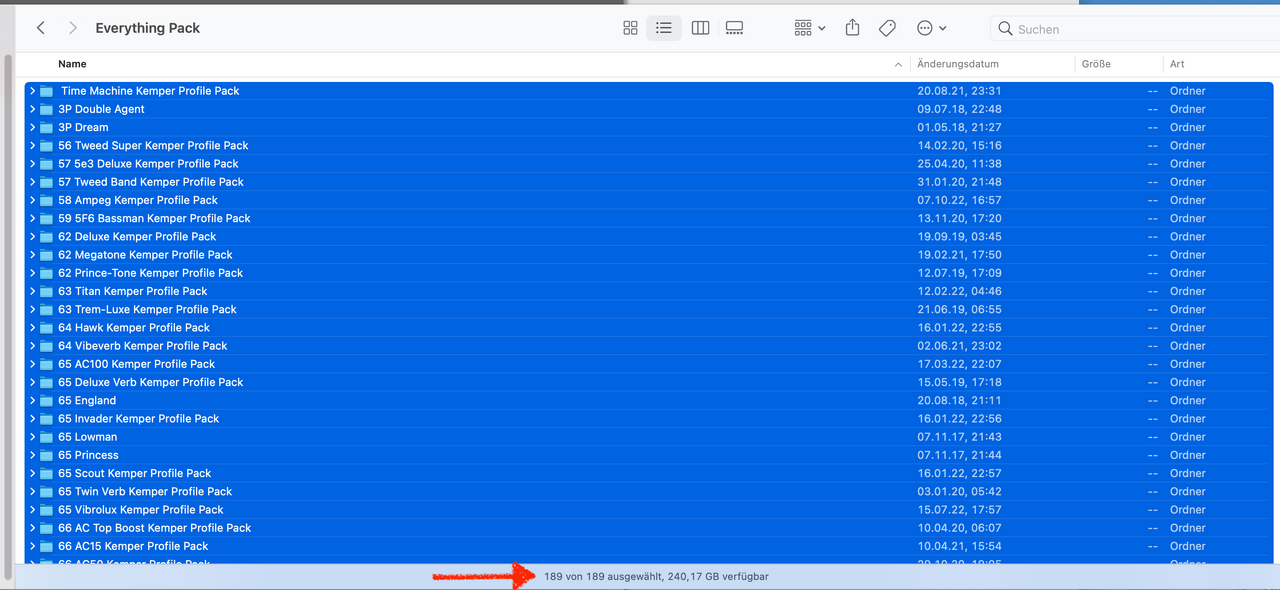Image resolution: width=1280 pixels, height=590 pixels.
Task: Click folder icon of 64 Vibeverb pack
Action: [47, 346]
